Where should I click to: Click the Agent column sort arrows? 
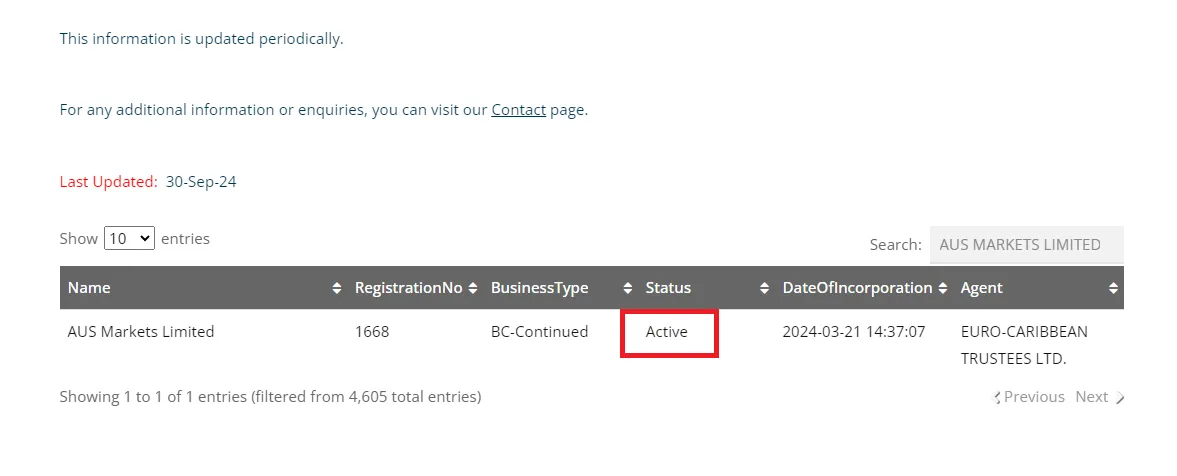click(1113, 288)
